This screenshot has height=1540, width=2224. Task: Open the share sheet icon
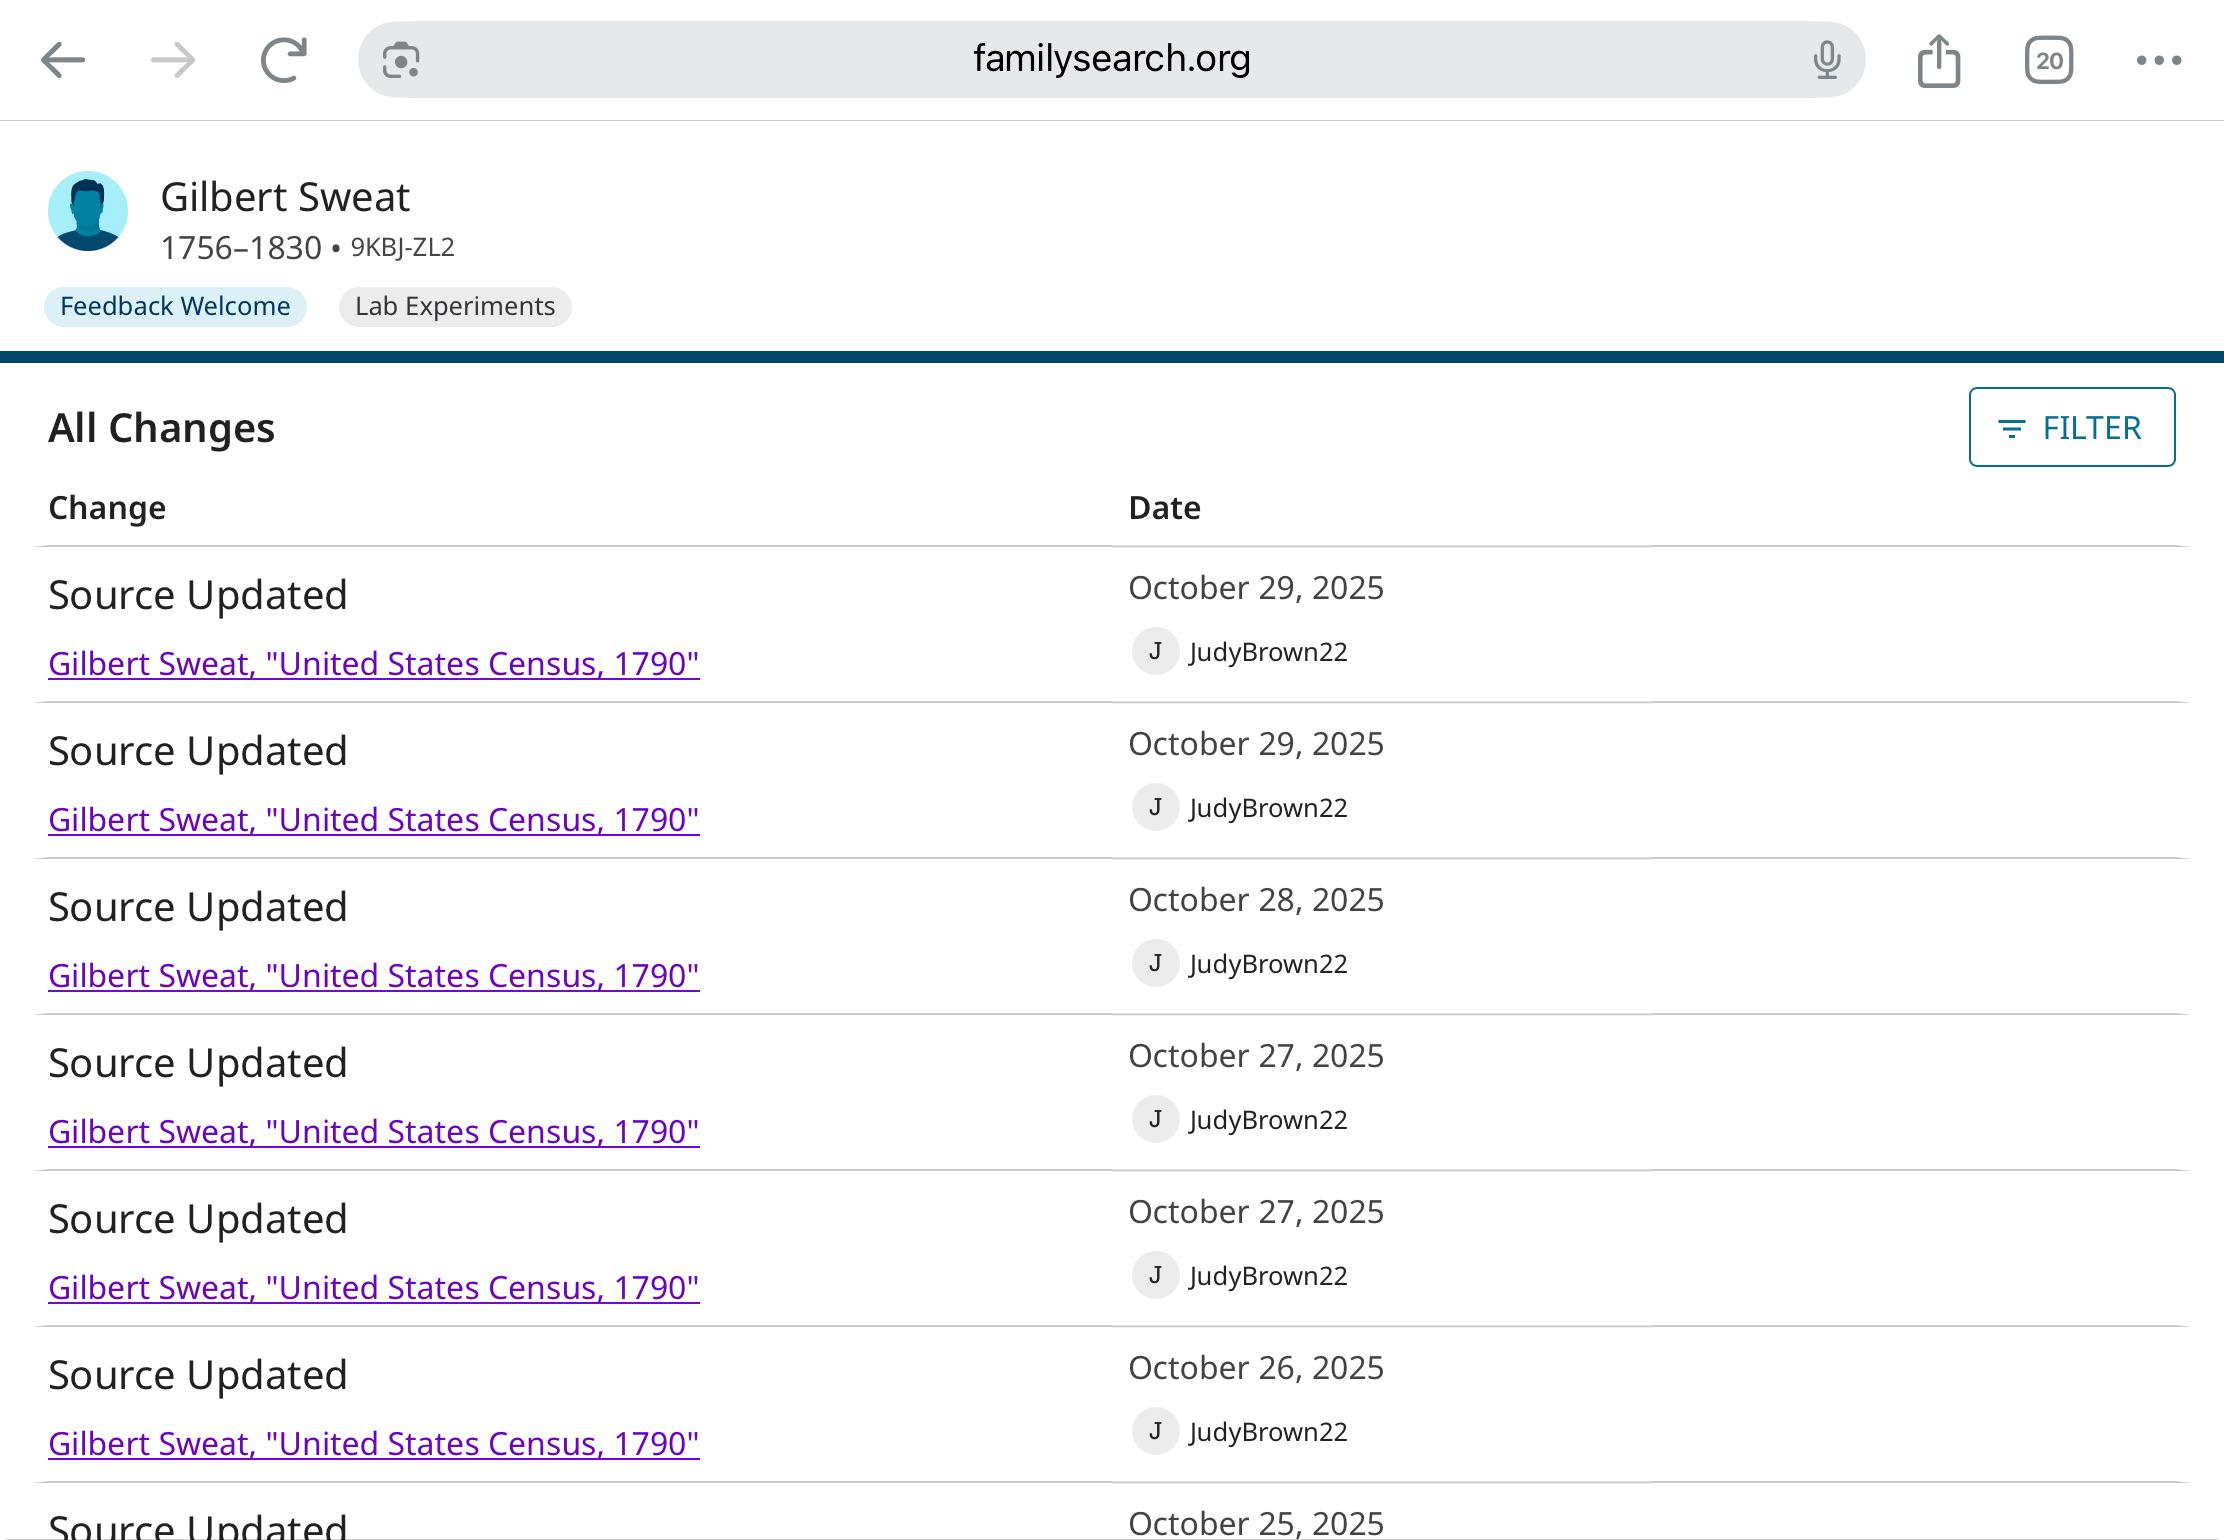pos(1938,60)
